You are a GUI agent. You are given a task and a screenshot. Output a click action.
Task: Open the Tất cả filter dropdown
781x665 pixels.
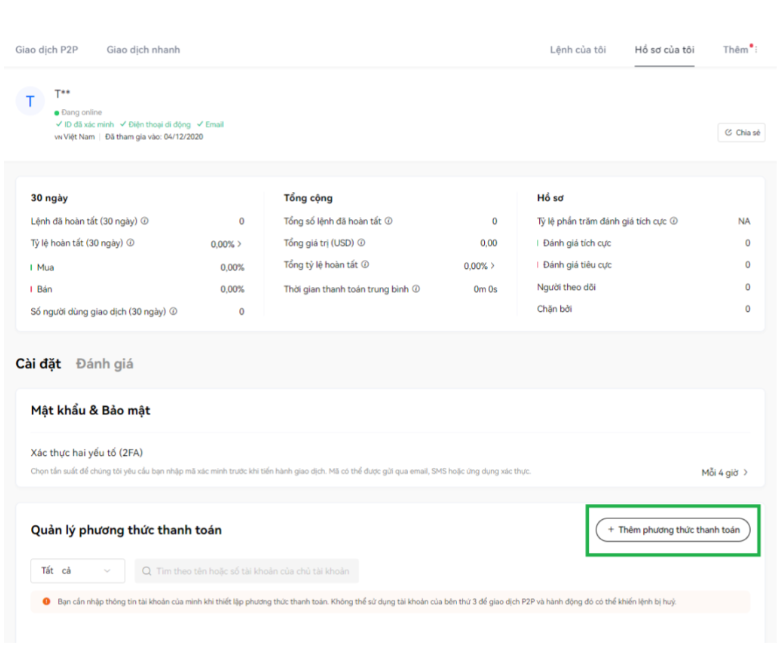76,571
